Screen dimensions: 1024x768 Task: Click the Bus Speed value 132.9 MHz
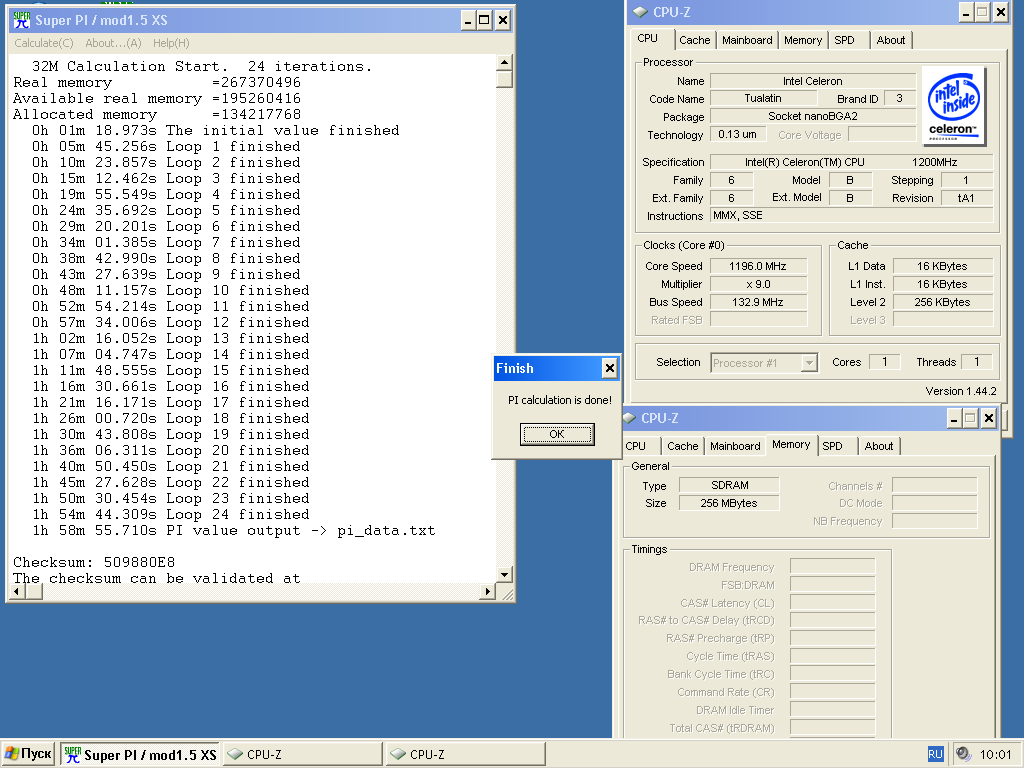point(758,302)
